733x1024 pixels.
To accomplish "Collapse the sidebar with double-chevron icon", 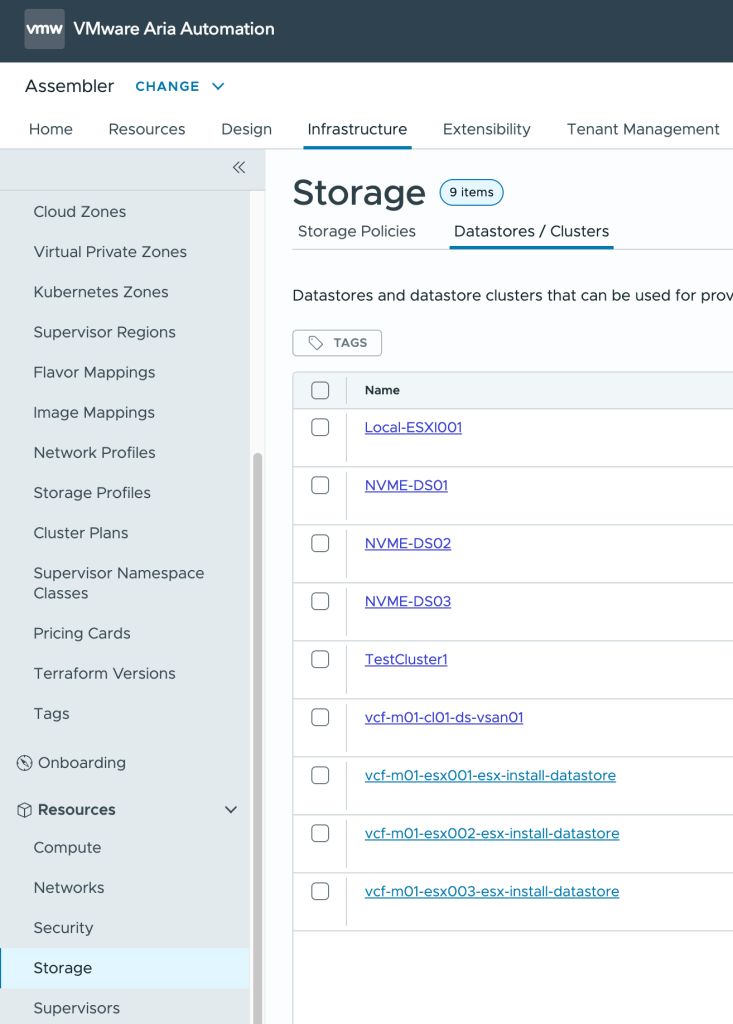I will pos(238,168).
